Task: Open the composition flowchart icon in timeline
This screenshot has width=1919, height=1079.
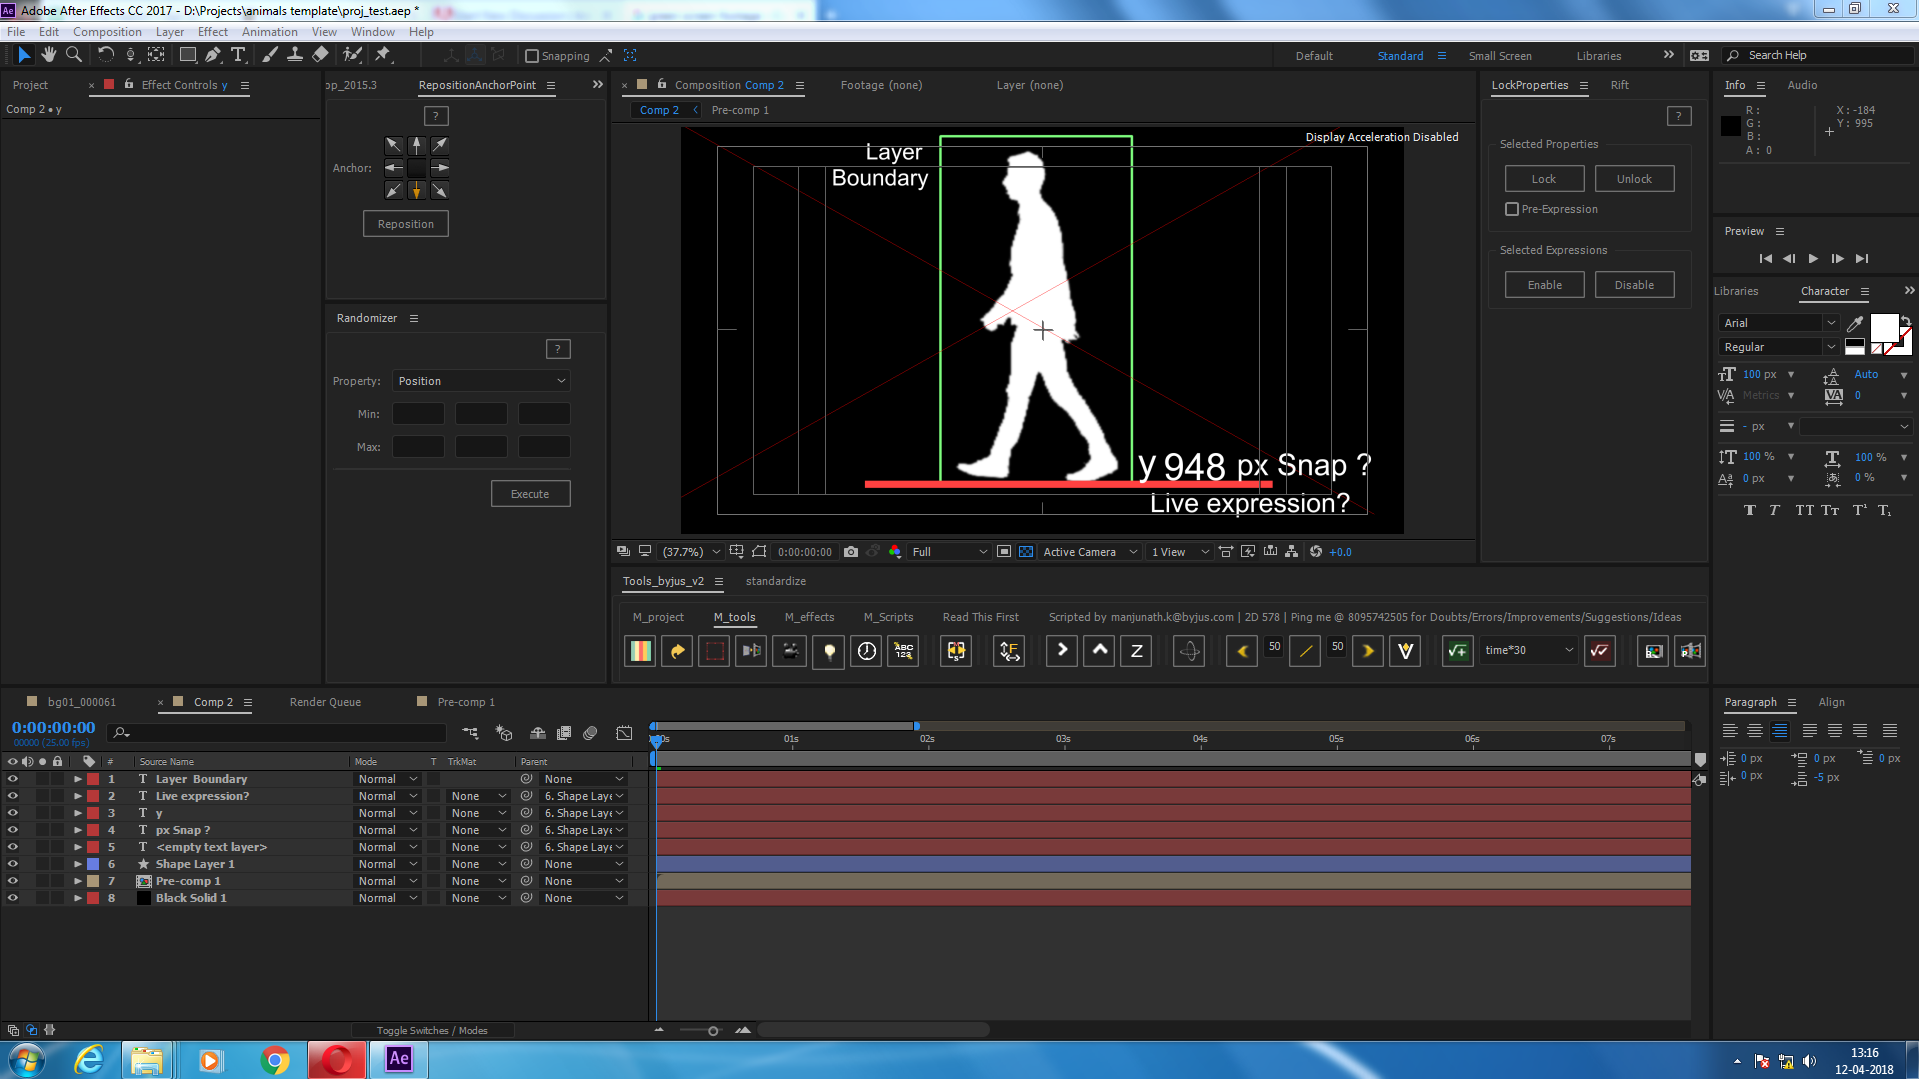Action: (x=470, y=733)
